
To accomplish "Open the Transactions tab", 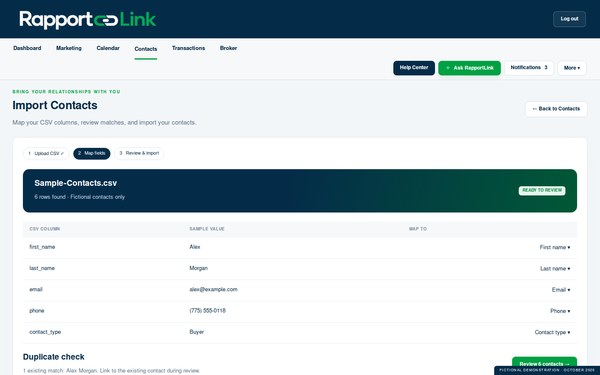I will click(188, 48).
